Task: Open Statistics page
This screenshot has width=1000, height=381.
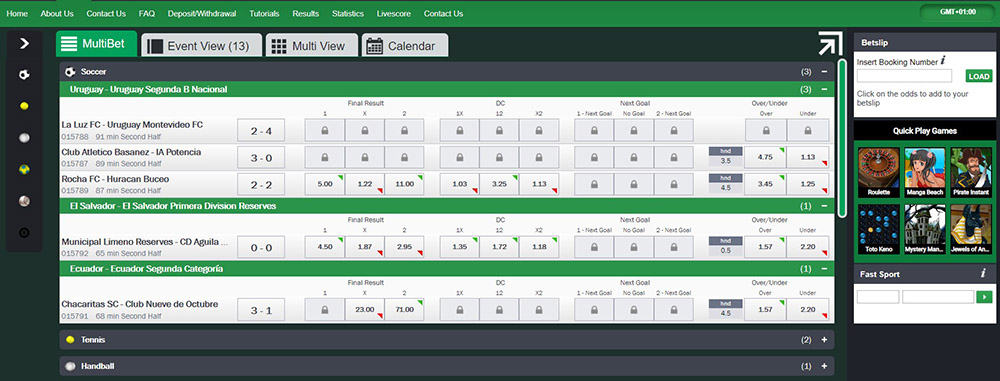Action: coord(348,13)
